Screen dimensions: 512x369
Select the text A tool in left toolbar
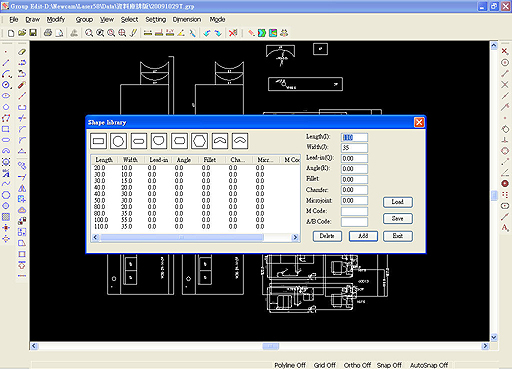6,173
